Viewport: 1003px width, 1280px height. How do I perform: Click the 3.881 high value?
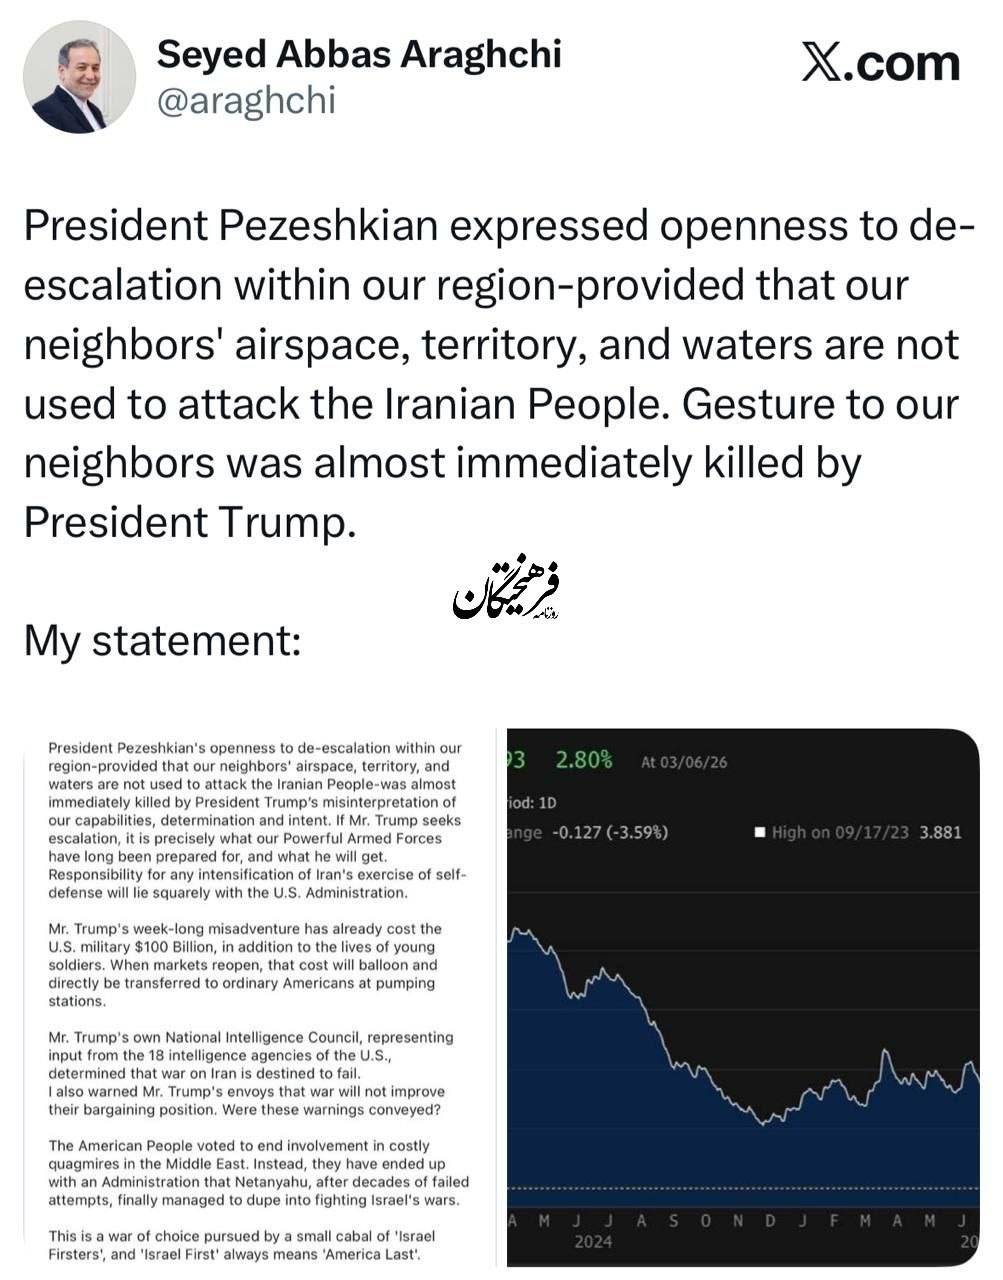tap(940, 832)
